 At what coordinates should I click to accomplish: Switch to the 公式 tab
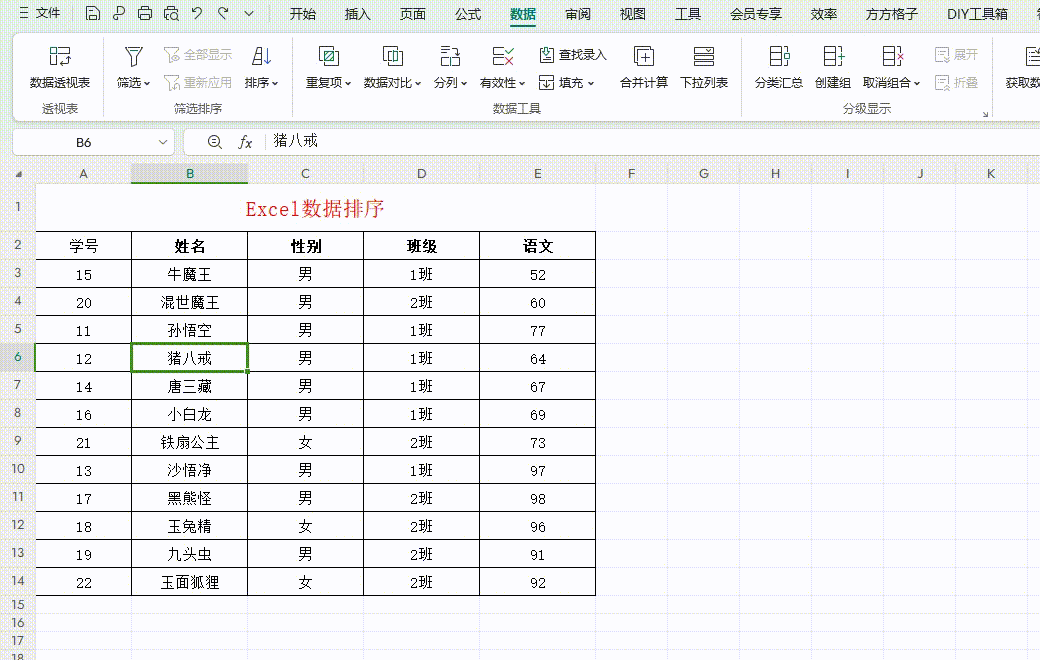[468, 14]
